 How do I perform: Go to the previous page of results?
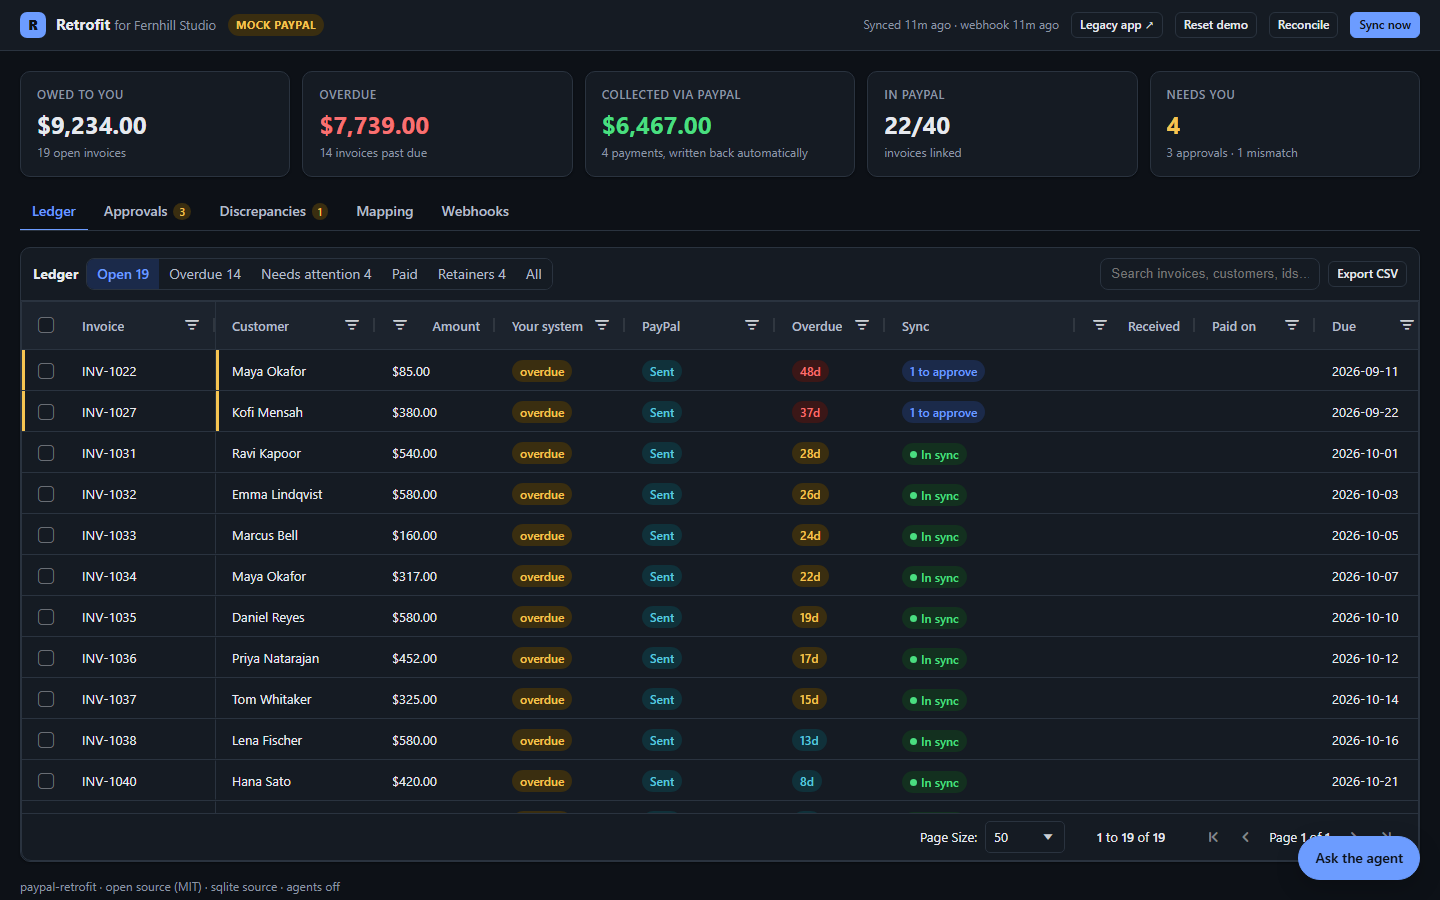1245,837
